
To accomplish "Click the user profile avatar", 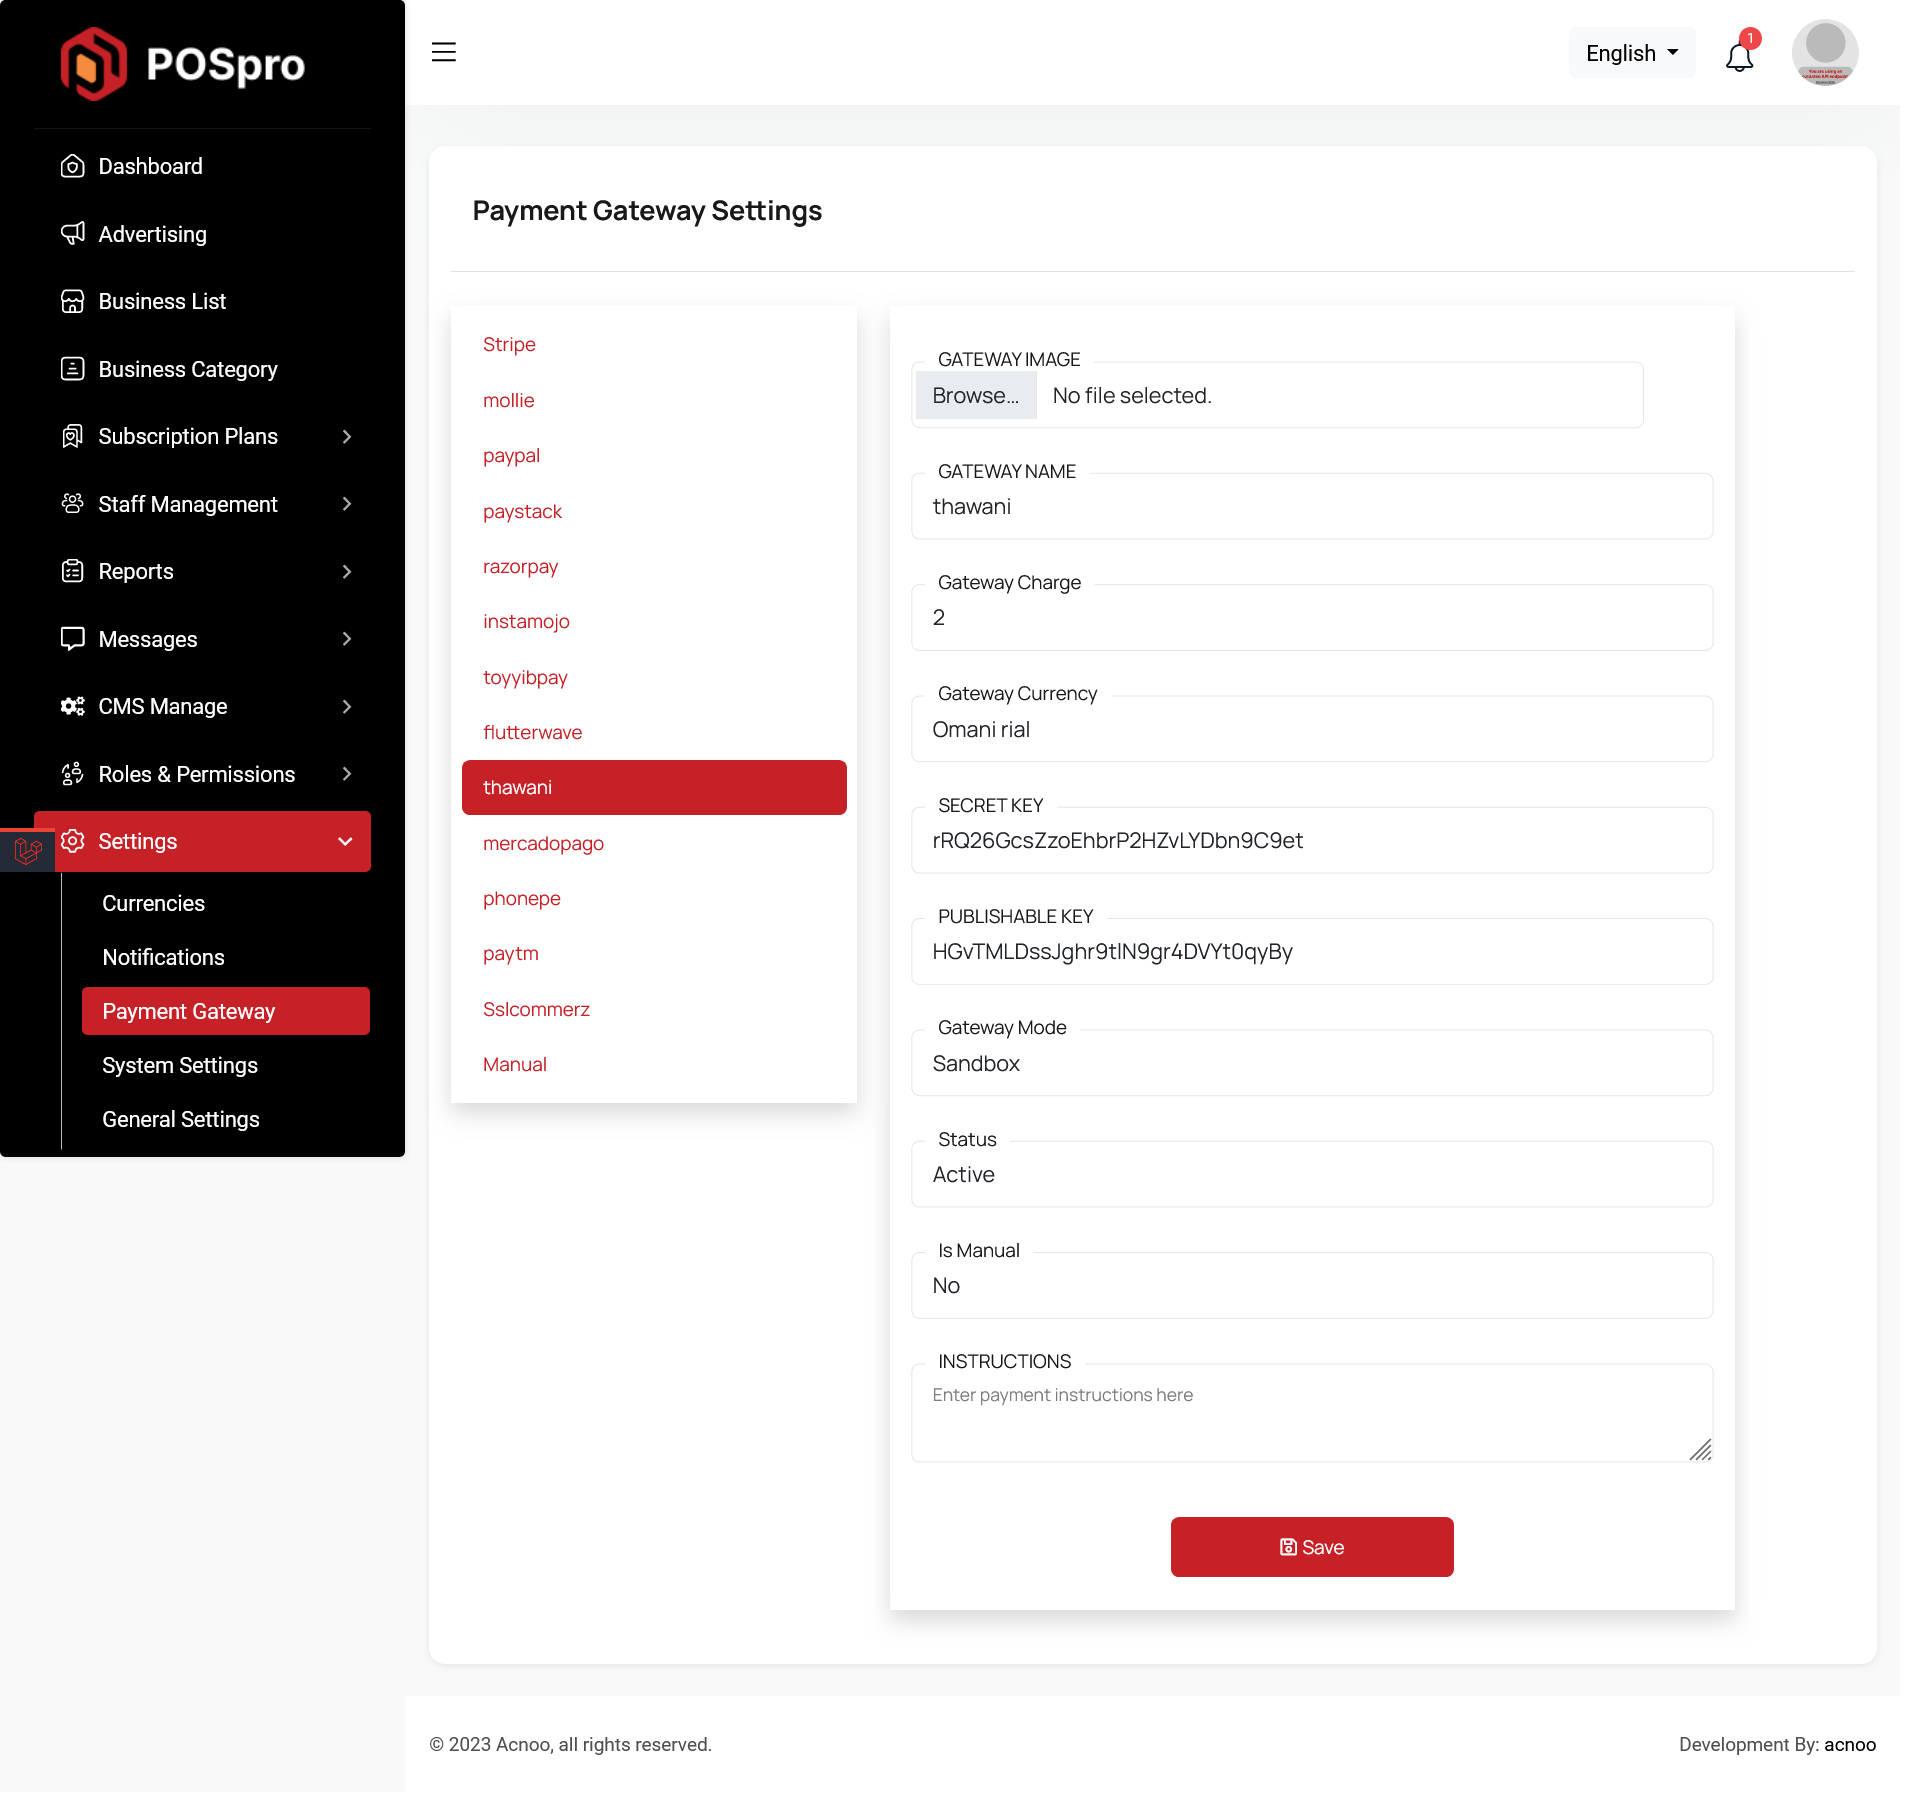I will click(1824, 52).
